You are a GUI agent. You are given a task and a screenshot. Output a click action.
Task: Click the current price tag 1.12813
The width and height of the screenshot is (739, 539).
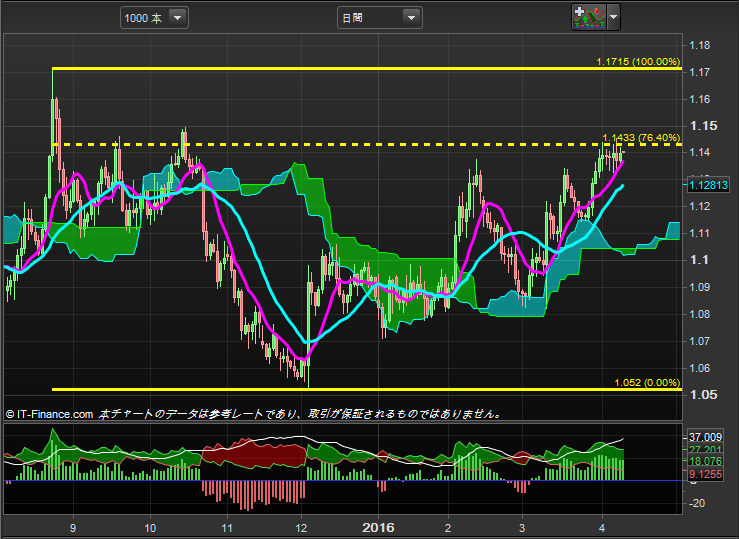point(708,185)
